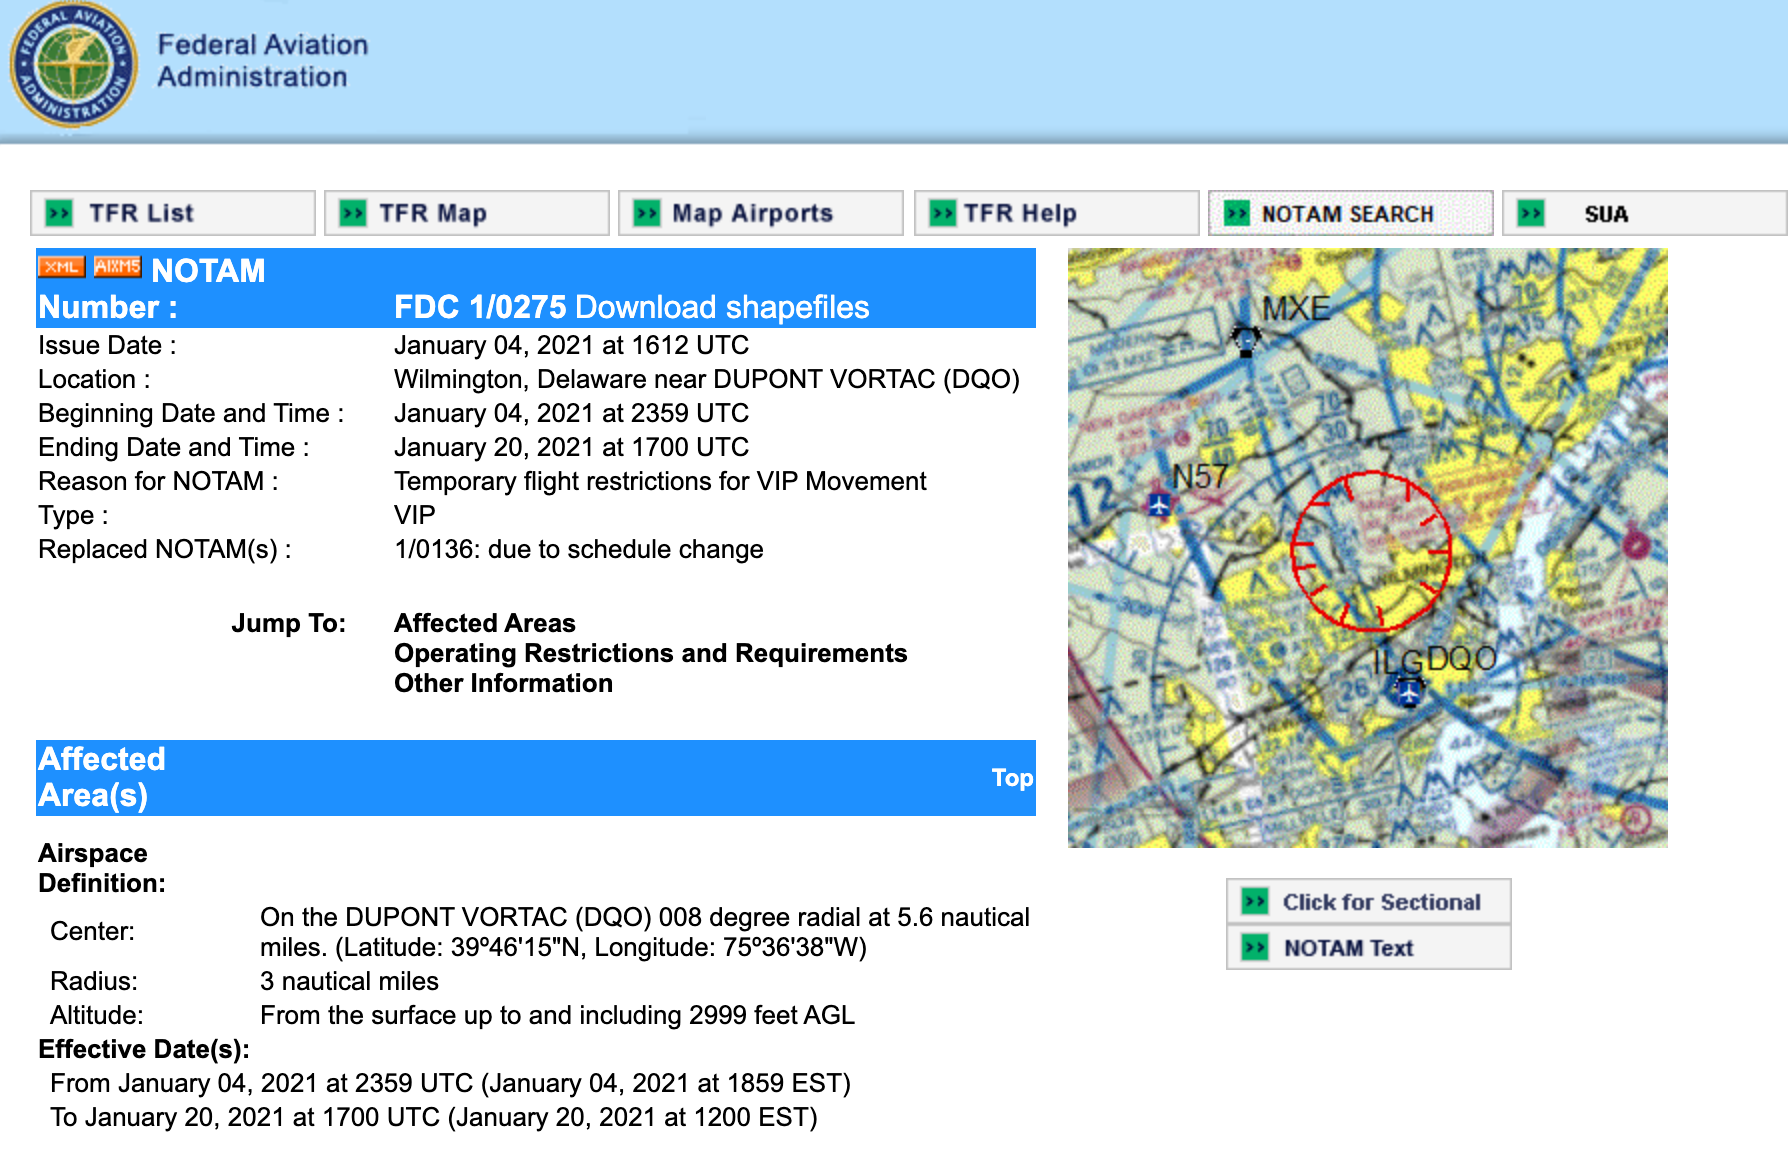The image size is (1788, 1164).
Task: Click the Type value VIP
Action: point(414,515)
